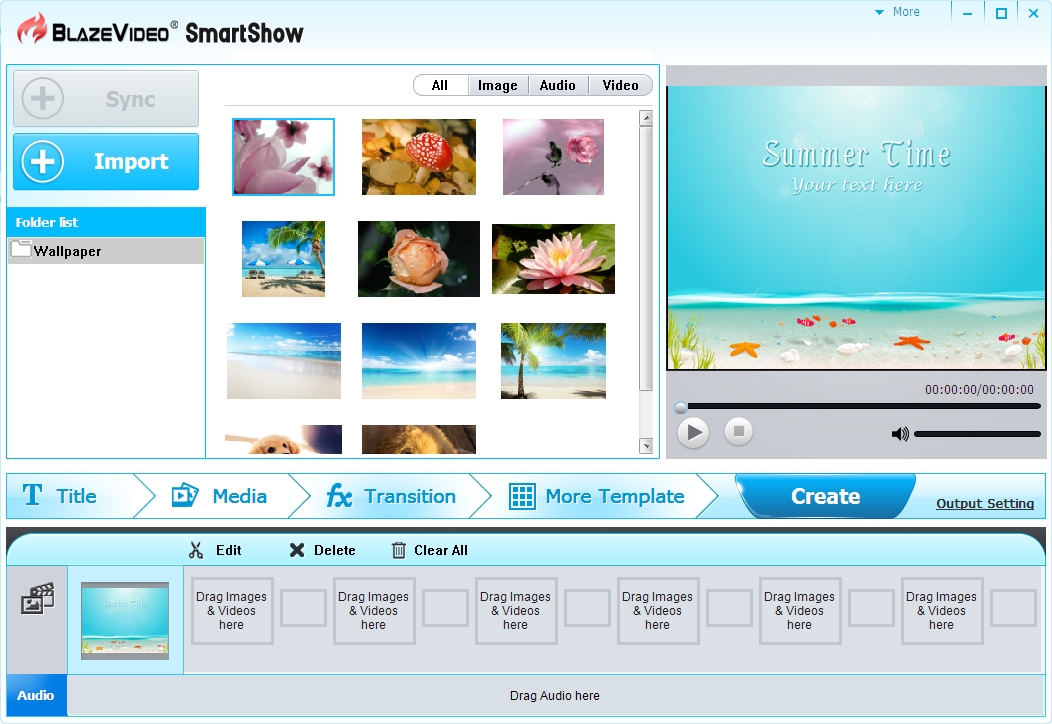1052x724 pixels.
Task: Stop playback with the Stop button
Action: (x=739, y=432)
